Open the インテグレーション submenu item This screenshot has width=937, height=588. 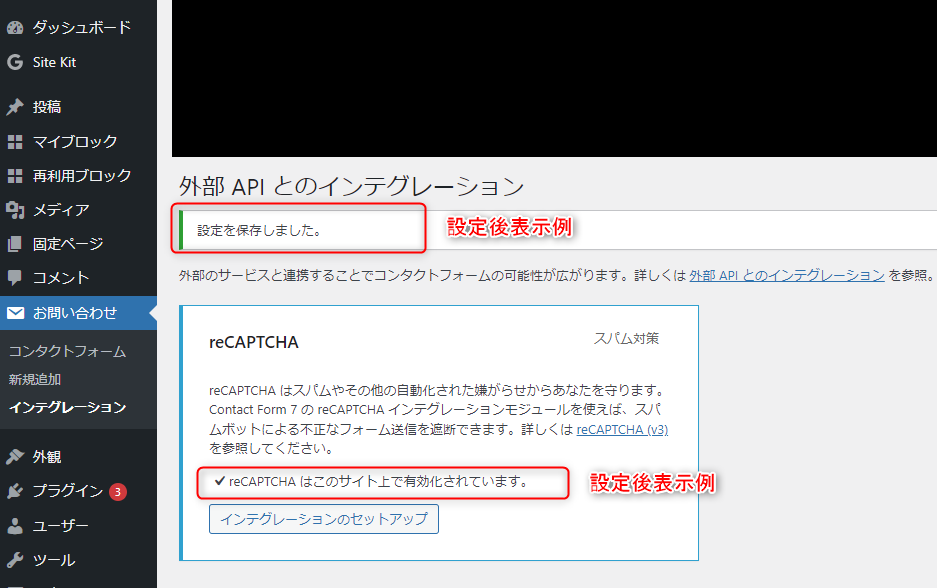pos(68,408)
